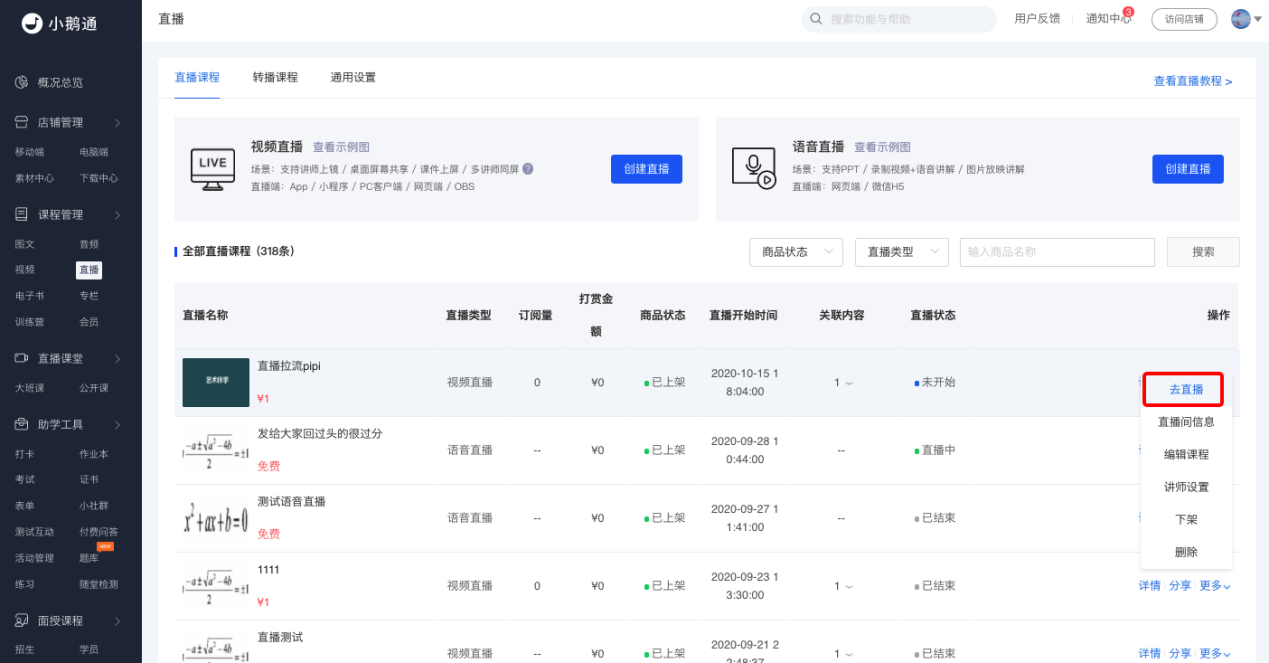
Task: Open 图文 in the sidebar
Action: [x=24, y=244]
